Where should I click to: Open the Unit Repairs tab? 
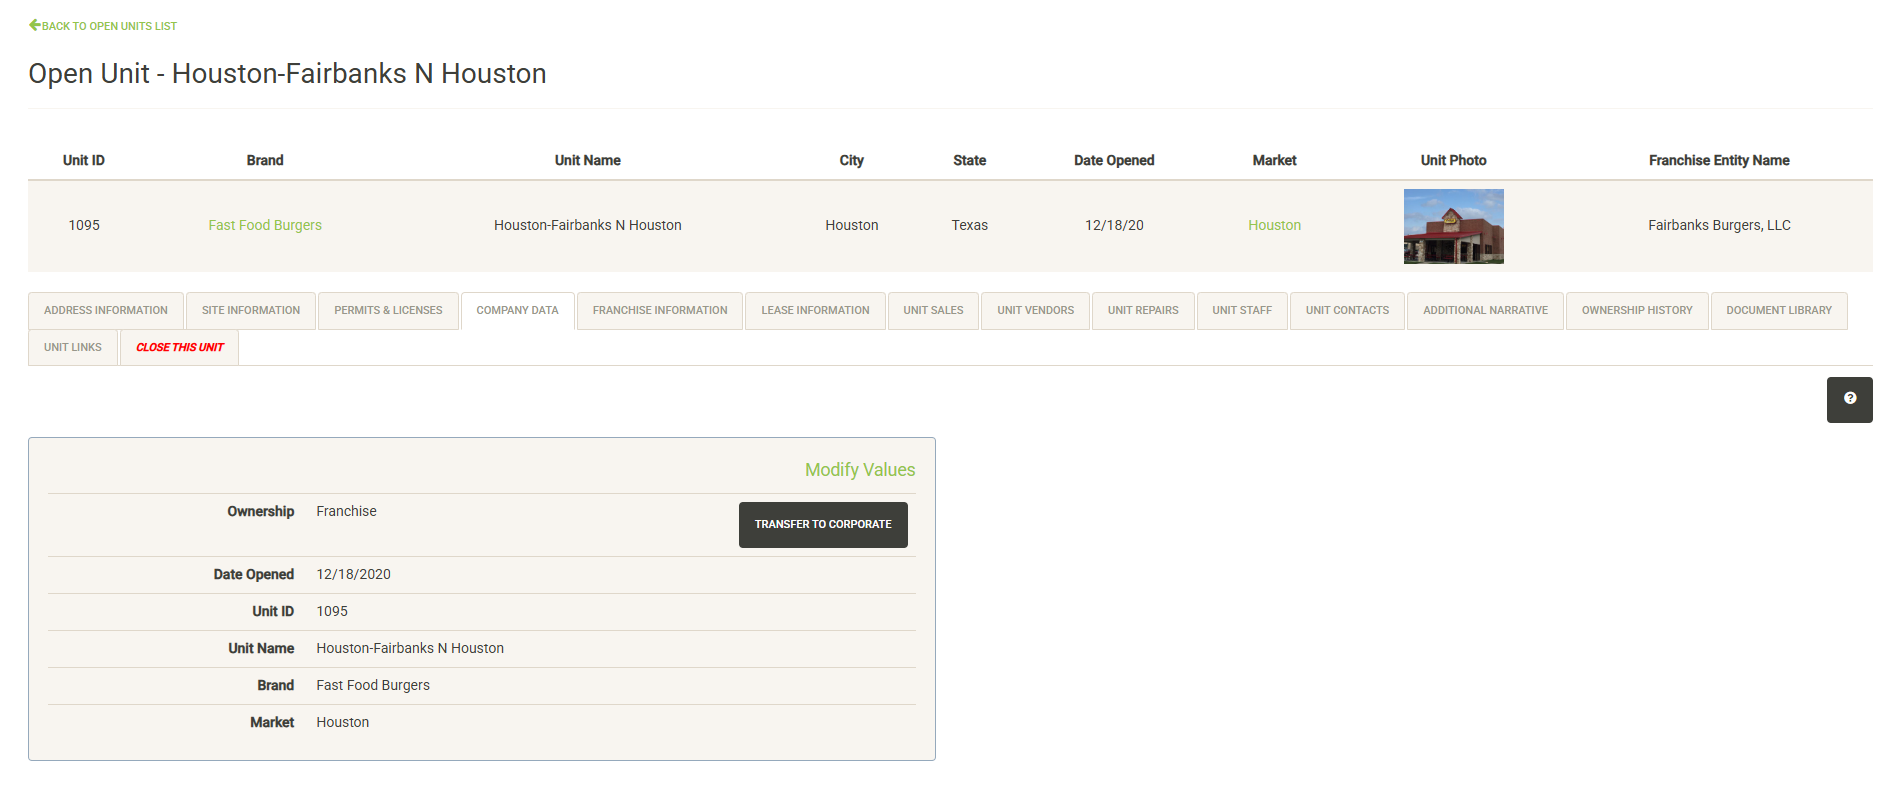point(1143,311)
